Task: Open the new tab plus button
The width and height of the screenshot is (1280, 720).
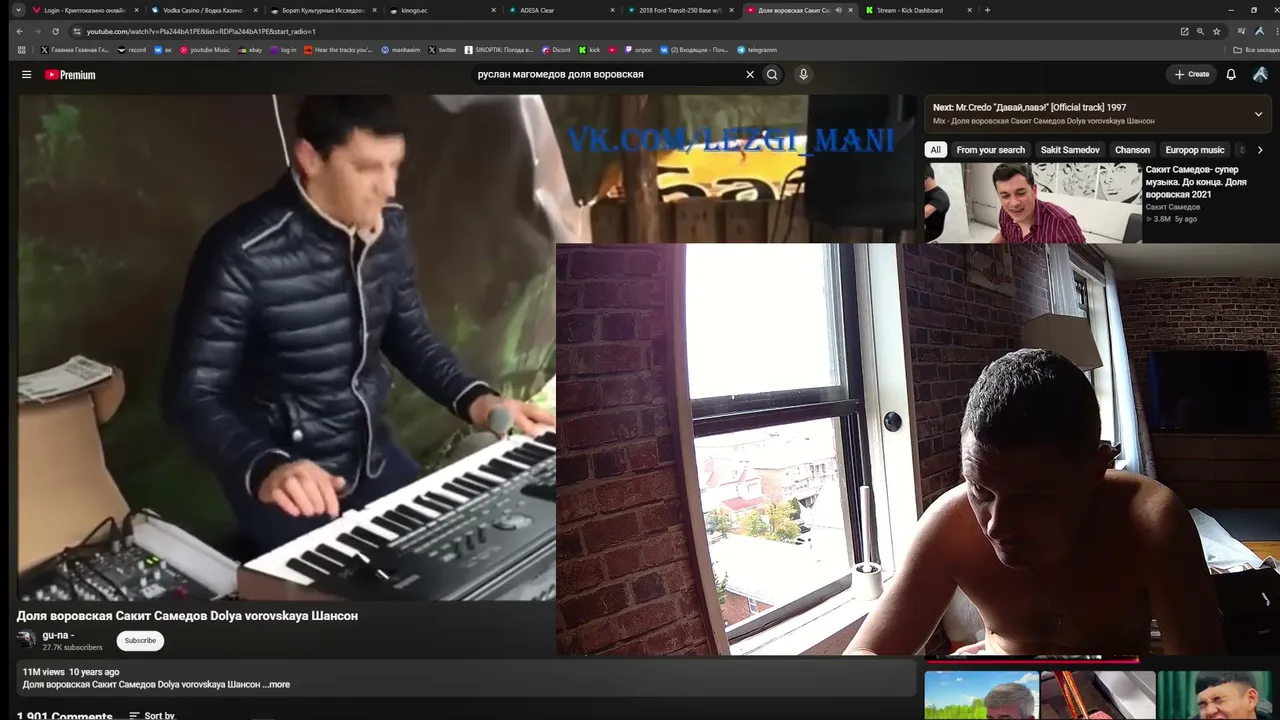Action: point(987,10)
